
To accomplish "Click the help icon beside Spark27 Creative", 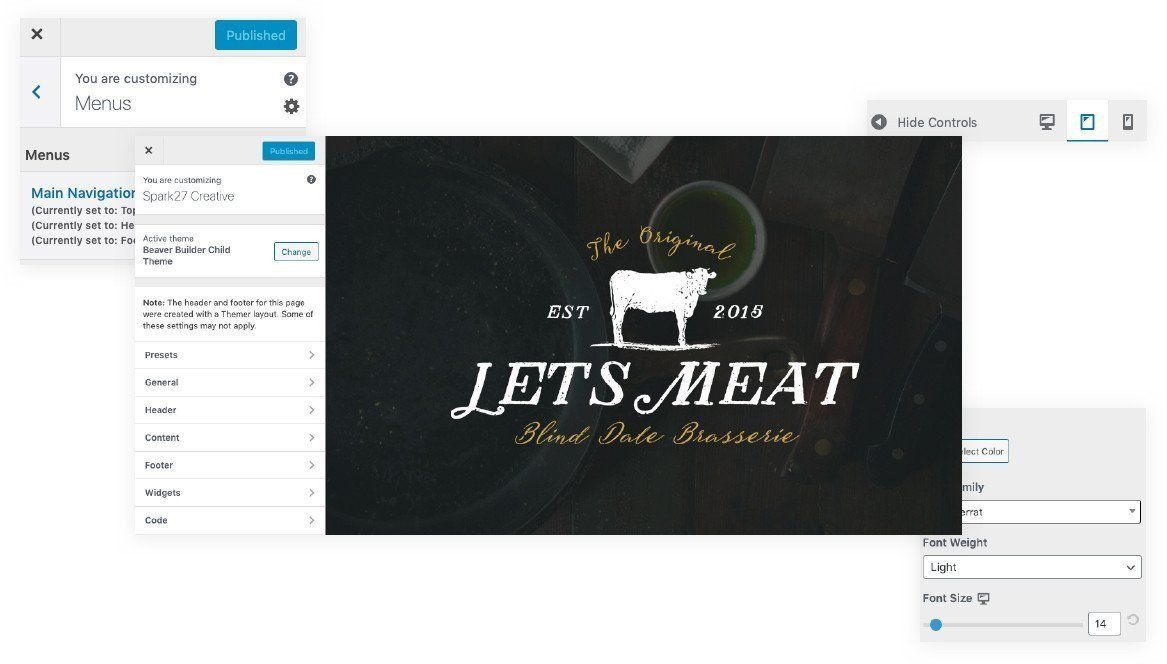I will 311,179.
